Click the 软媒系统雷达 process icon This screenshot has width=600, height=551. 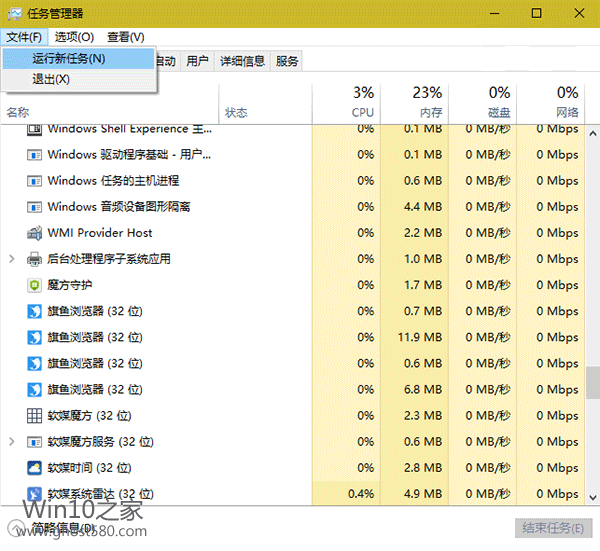click(34, 494)
